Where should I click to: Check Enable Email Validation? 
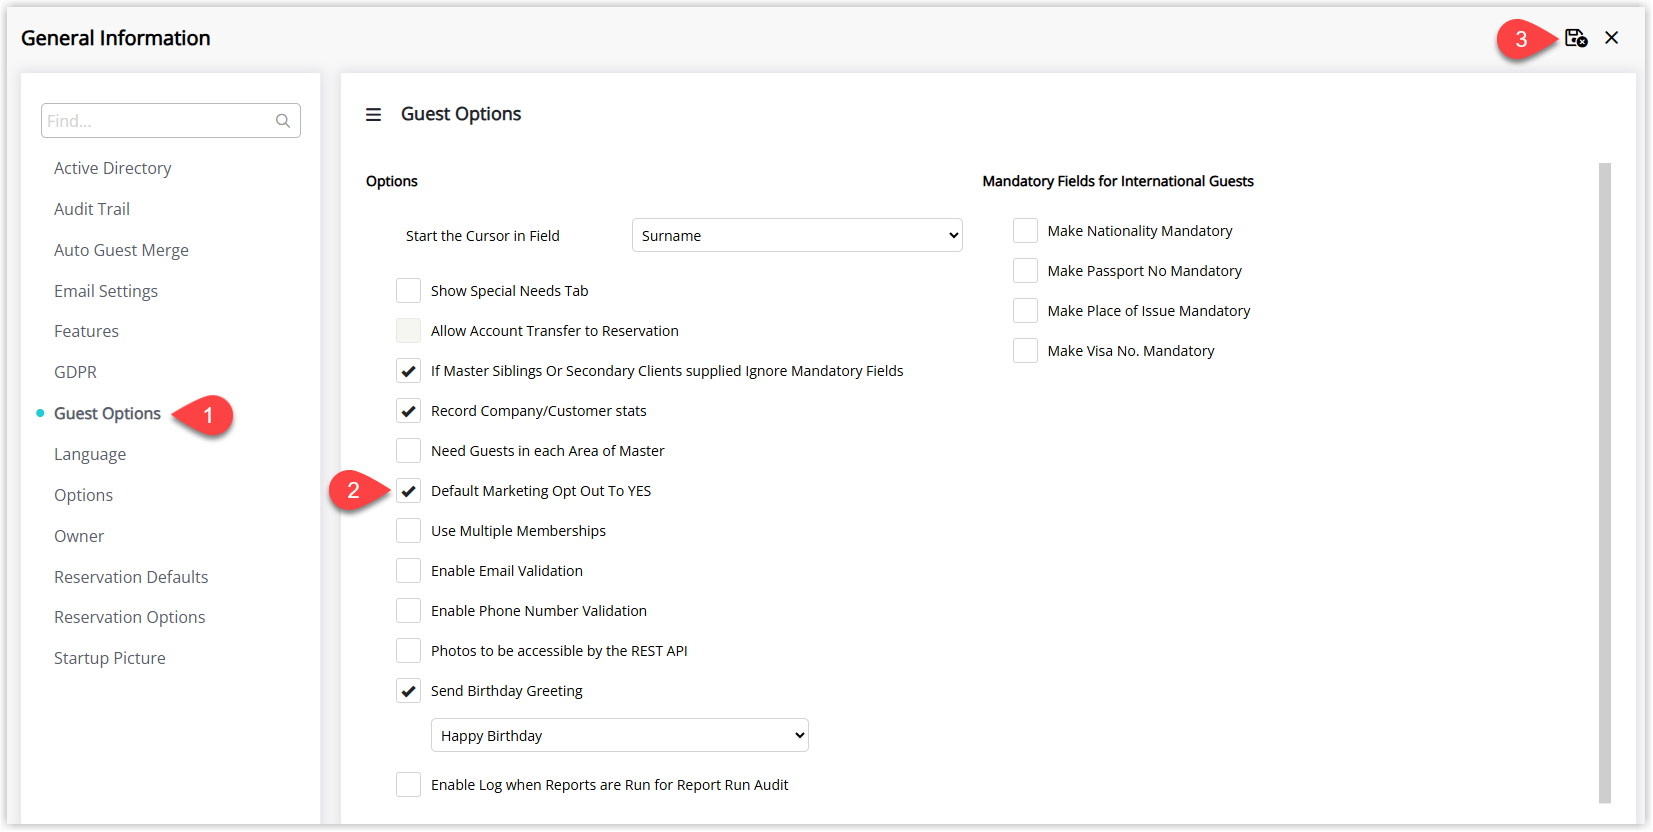408,571
